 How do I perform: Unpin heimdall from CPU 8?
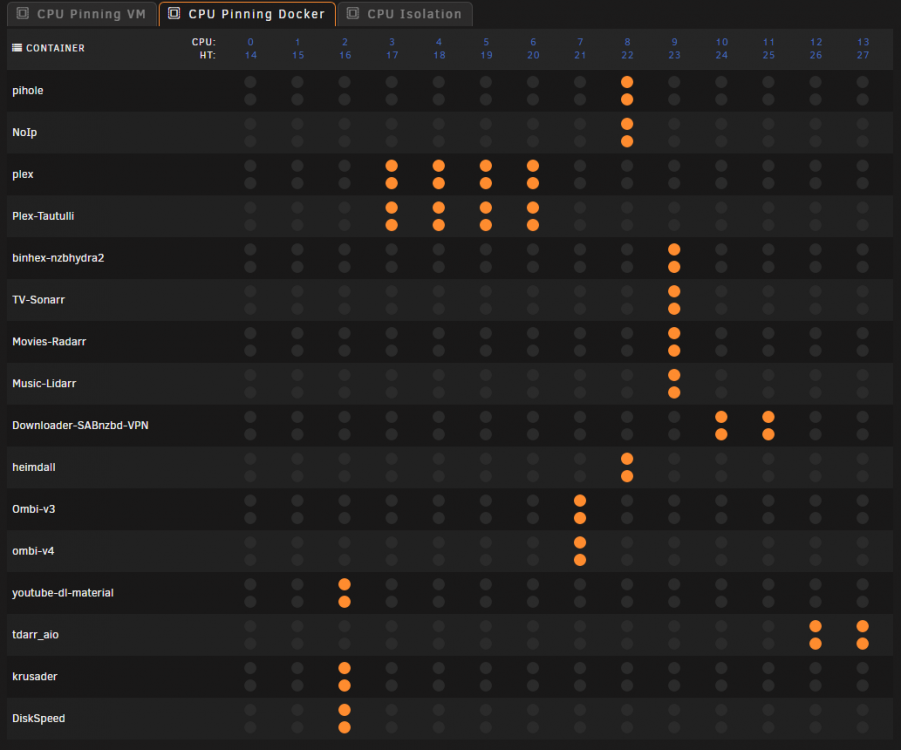(x=627, y=459)
